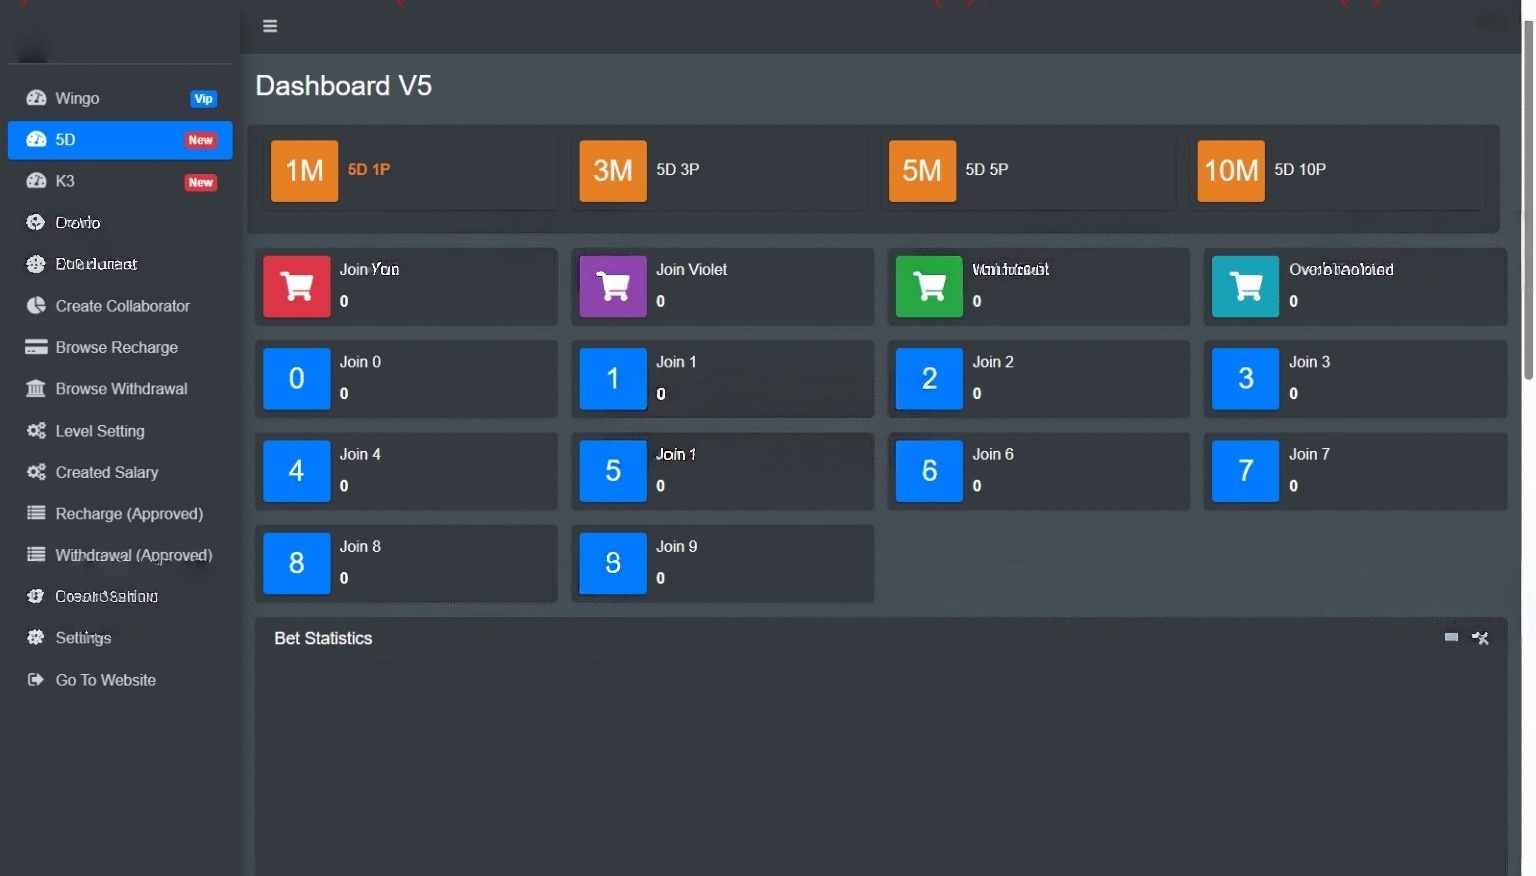Click the gauge icon beside K3
The height and width of the screenshot is (876, 1536).
pos(36,181)
